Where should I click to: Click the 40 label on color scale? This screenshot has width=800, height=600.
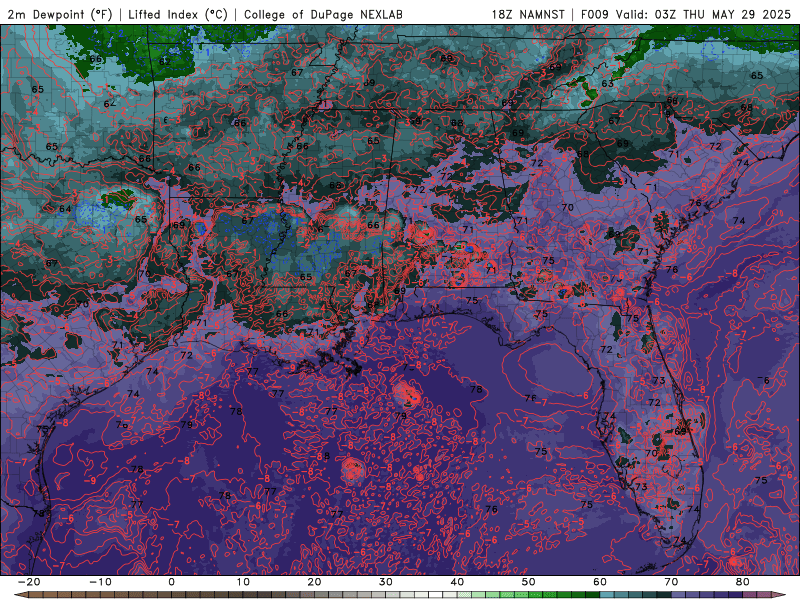tap(457, 582)
